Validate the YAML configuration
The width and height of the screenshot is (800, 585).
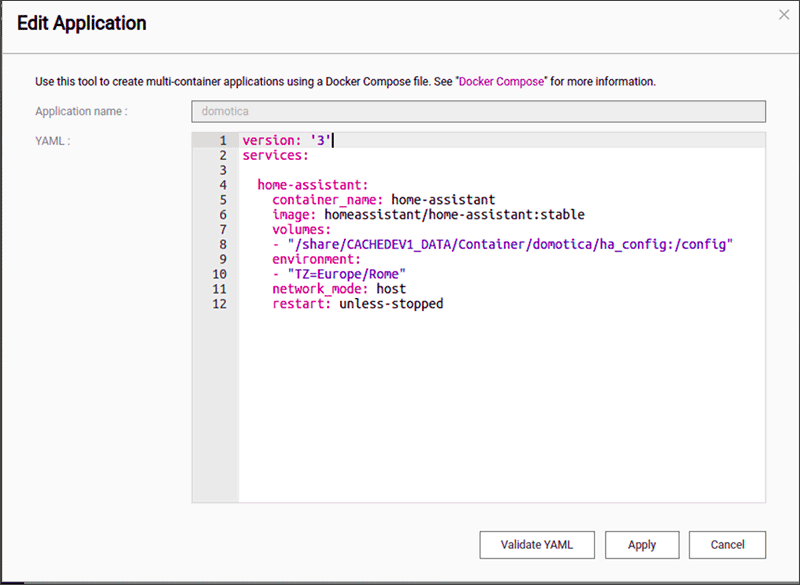point(537,545)
